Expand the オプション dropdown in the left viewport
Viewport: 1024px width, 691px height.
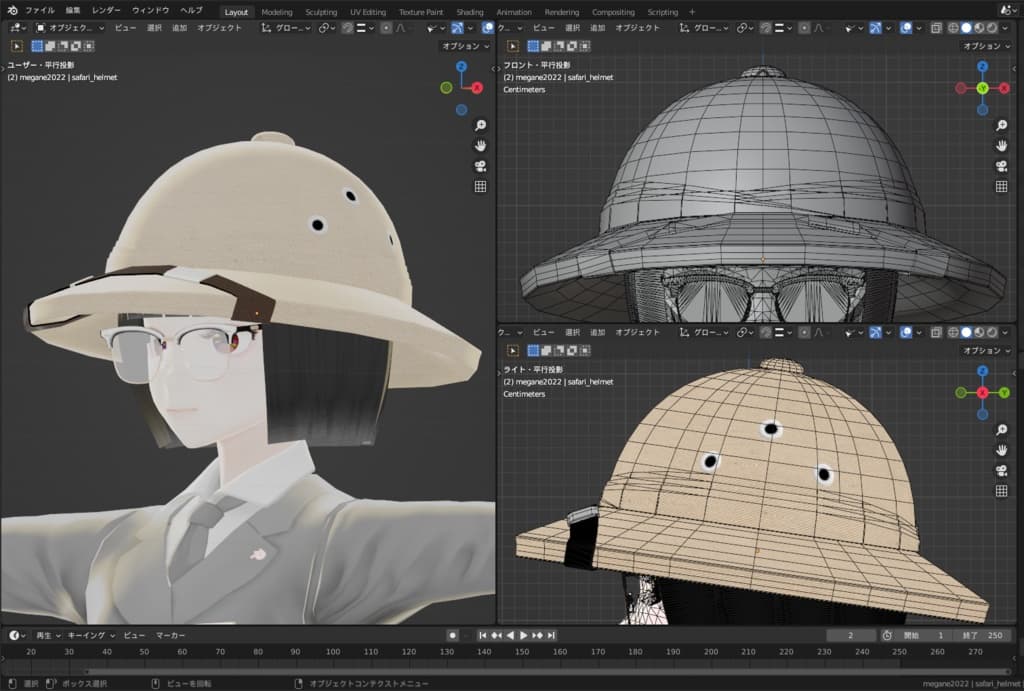pos(465,46)
